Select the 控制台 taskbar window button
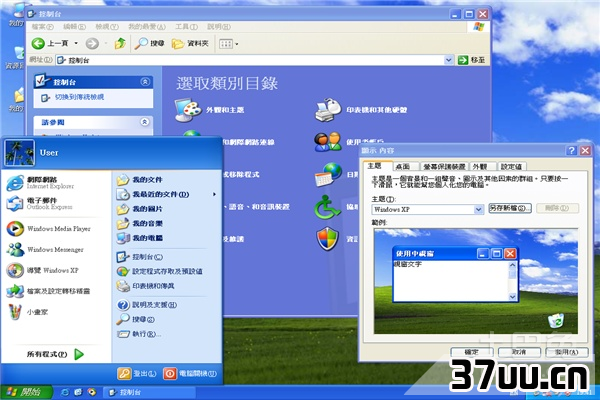The image size is (600, 400). pyautogui.click(x=149, y=392)
